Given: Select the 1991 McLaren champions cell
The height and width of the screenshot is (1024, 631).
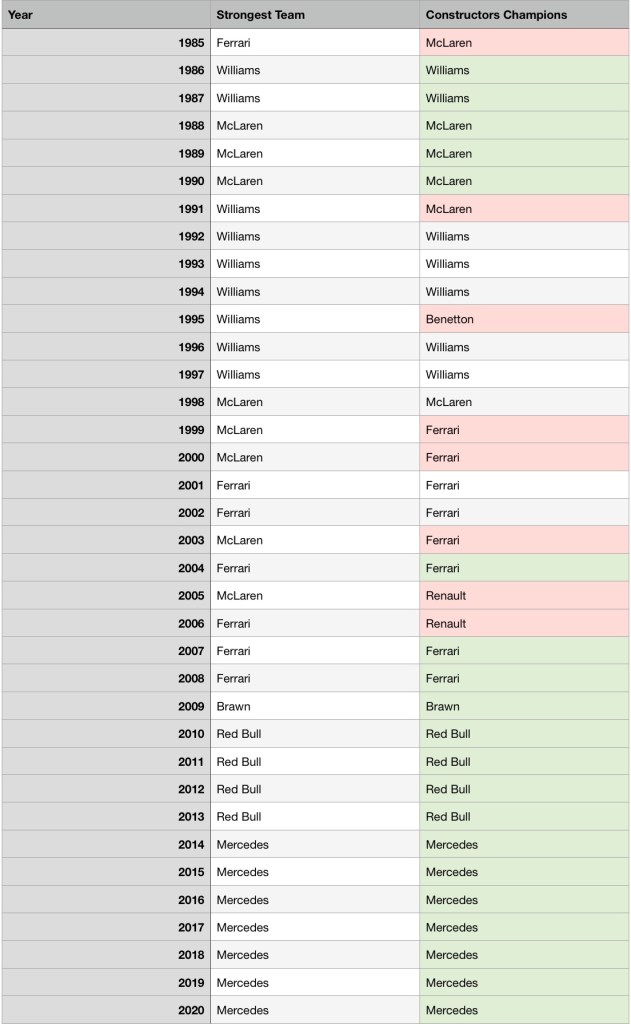Looking at the screenshot, I should 524,209.
